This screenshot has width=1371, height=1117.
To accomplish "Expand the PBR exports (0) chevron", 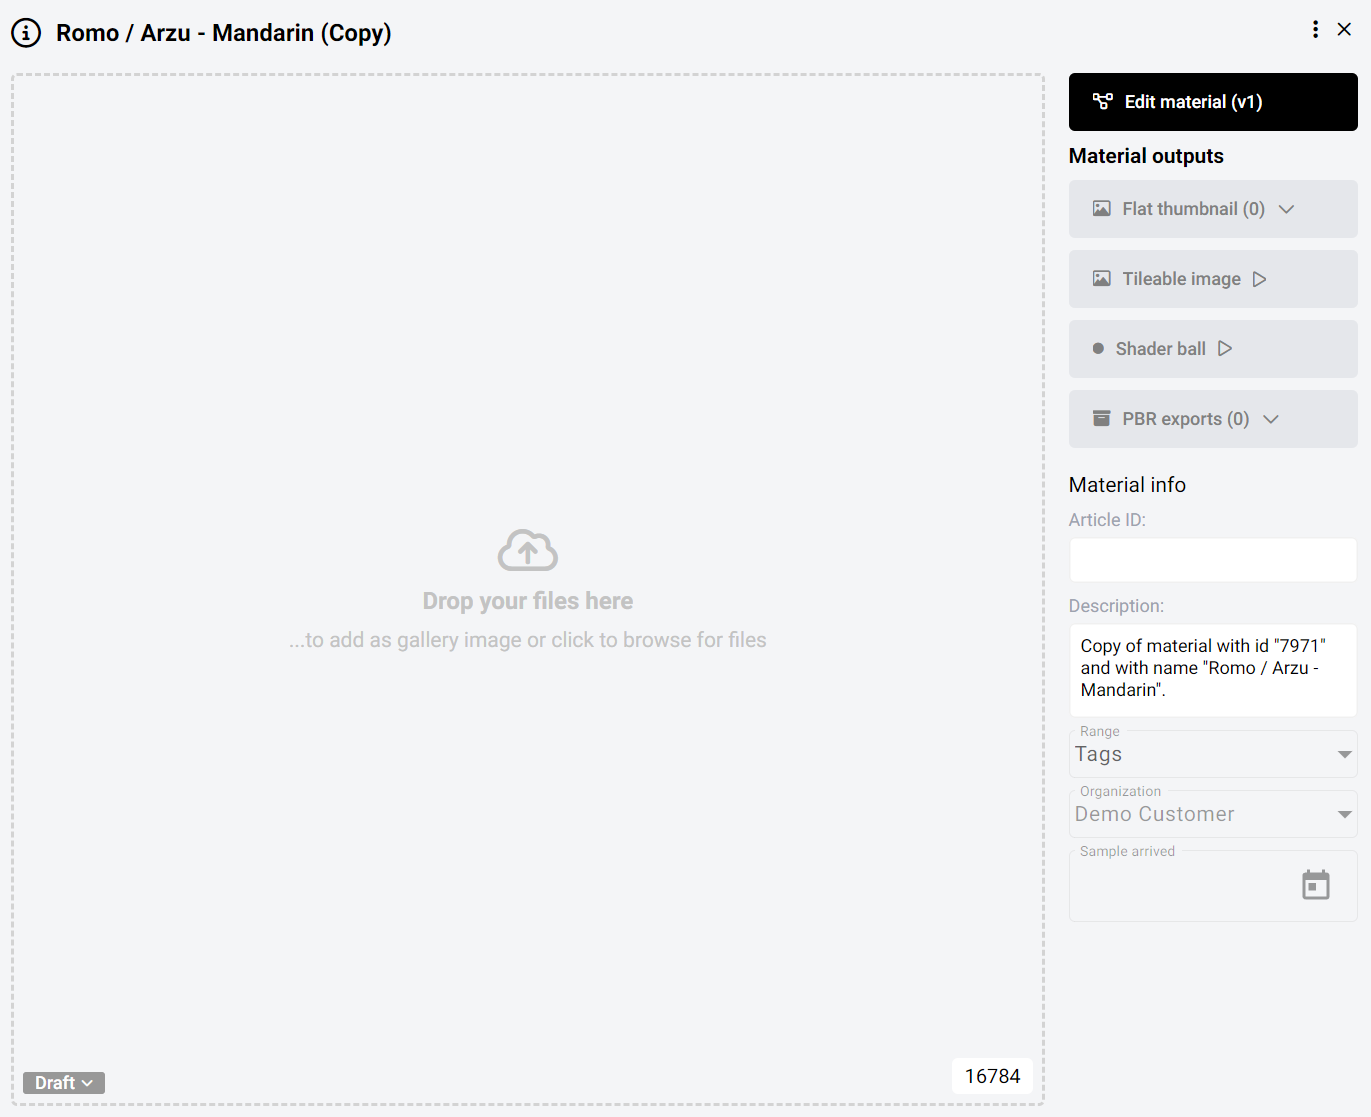I will pos(1271,419).
